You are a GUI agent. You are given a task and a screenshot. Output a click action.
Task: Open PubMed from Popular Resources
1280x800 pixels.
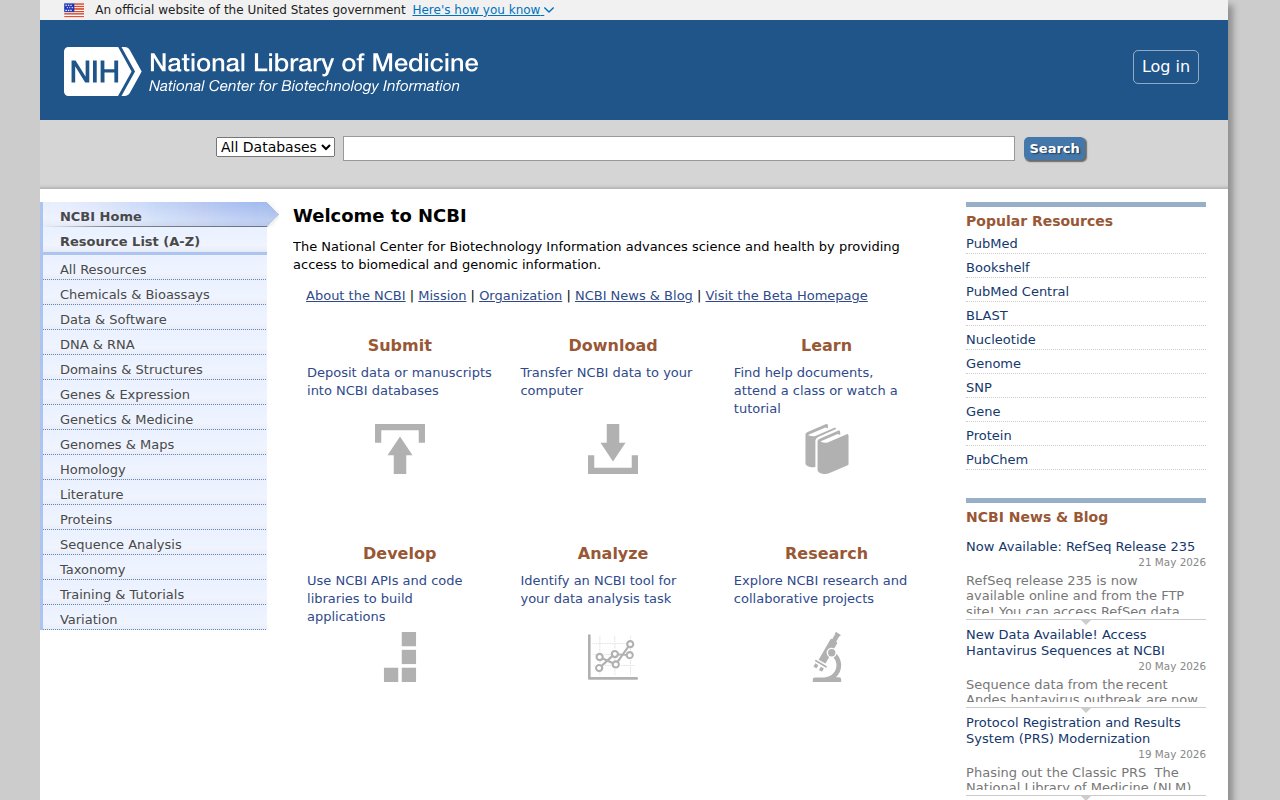(992, 244)
